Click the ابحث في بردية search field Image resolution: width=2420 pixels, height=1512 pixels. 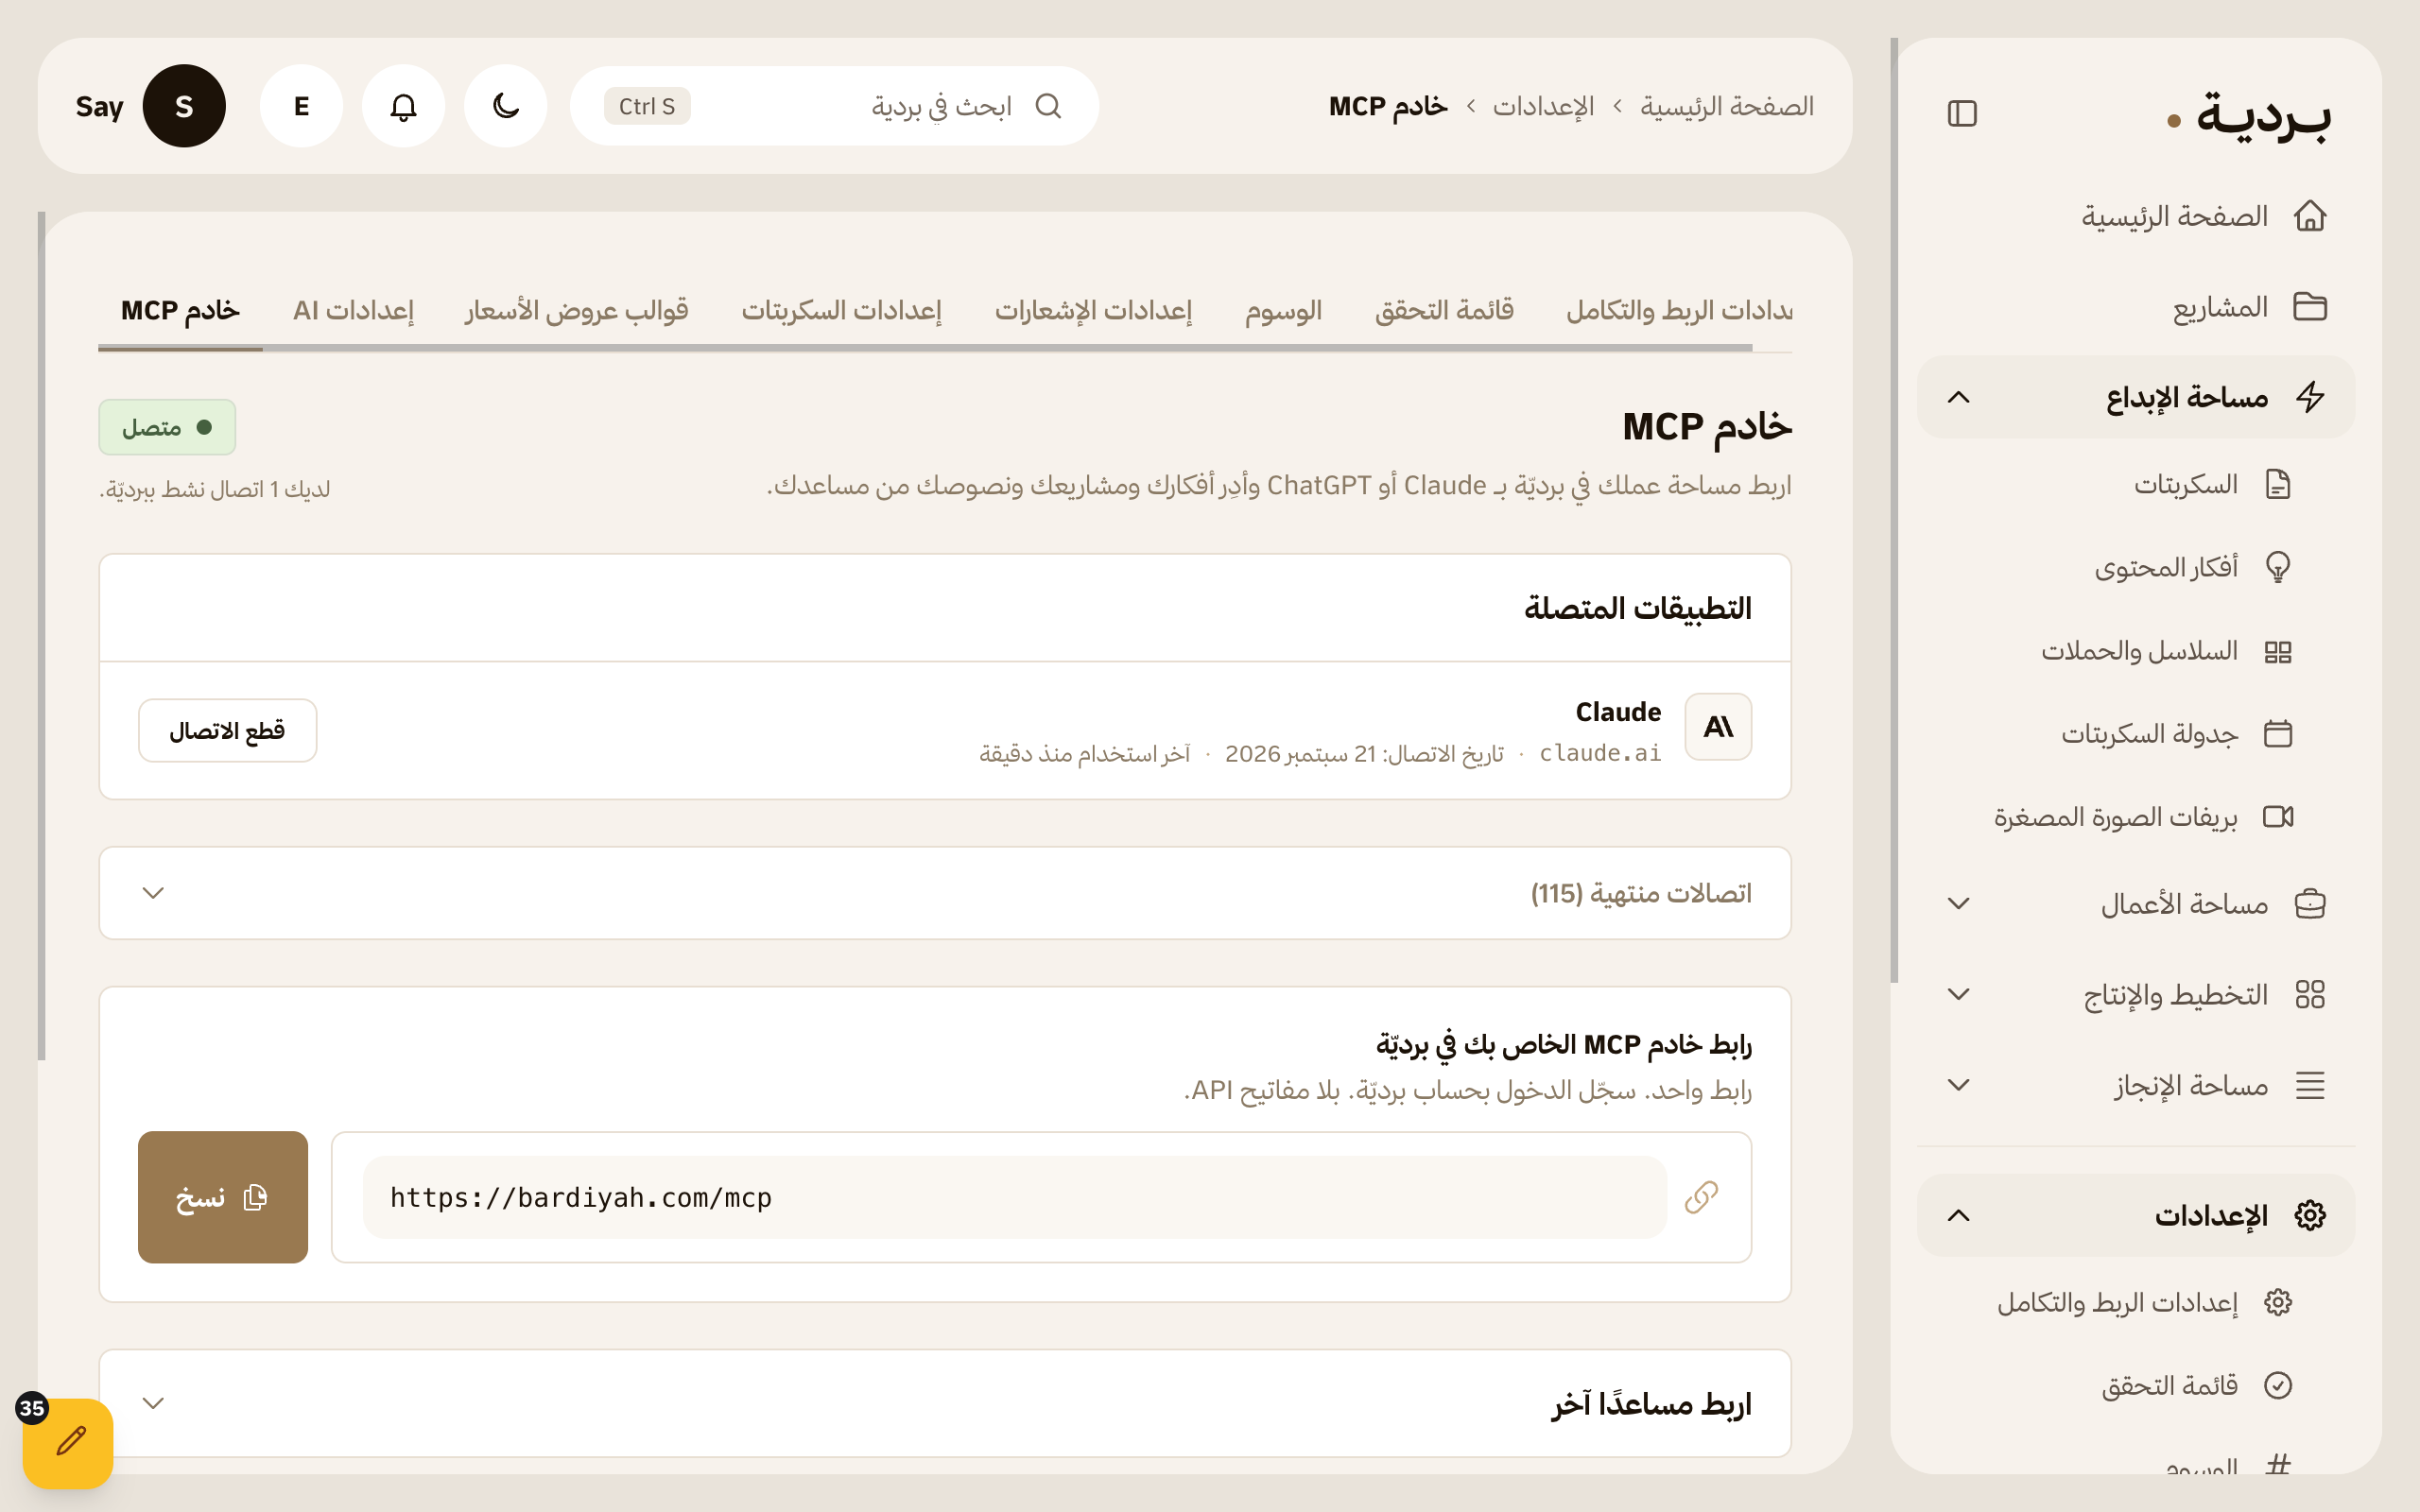(x=834, y=106)
